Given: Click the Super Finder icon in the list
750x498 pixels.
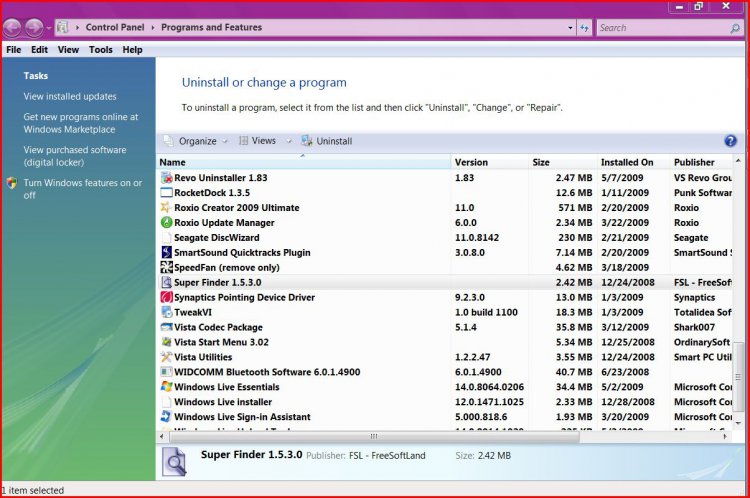Looking at the screenshot, I should (166, 282).
